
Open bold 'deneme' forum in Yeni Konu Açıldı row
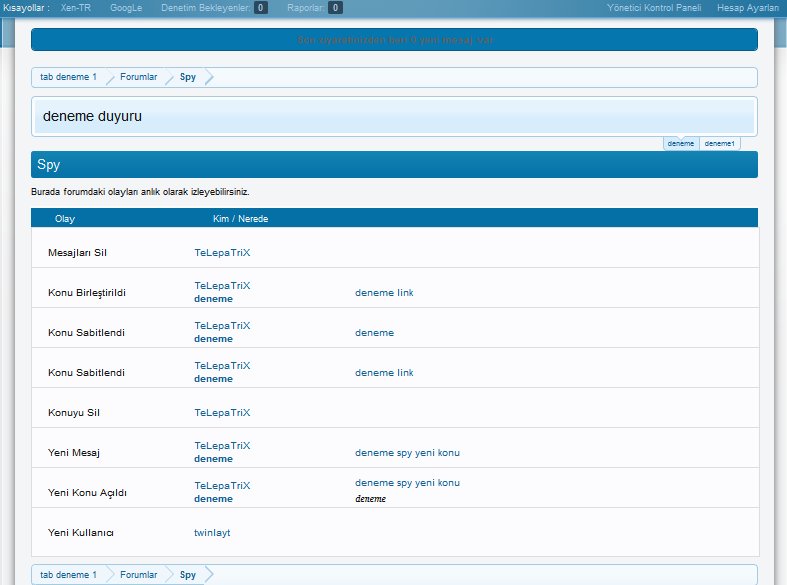213,499
